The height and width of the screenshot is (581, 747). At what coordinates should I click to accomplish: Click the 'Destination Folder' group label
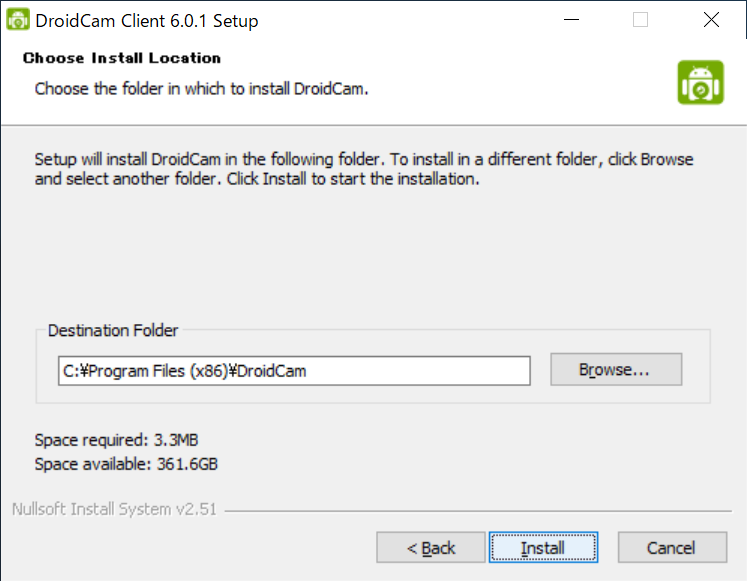tap(113, 330)
